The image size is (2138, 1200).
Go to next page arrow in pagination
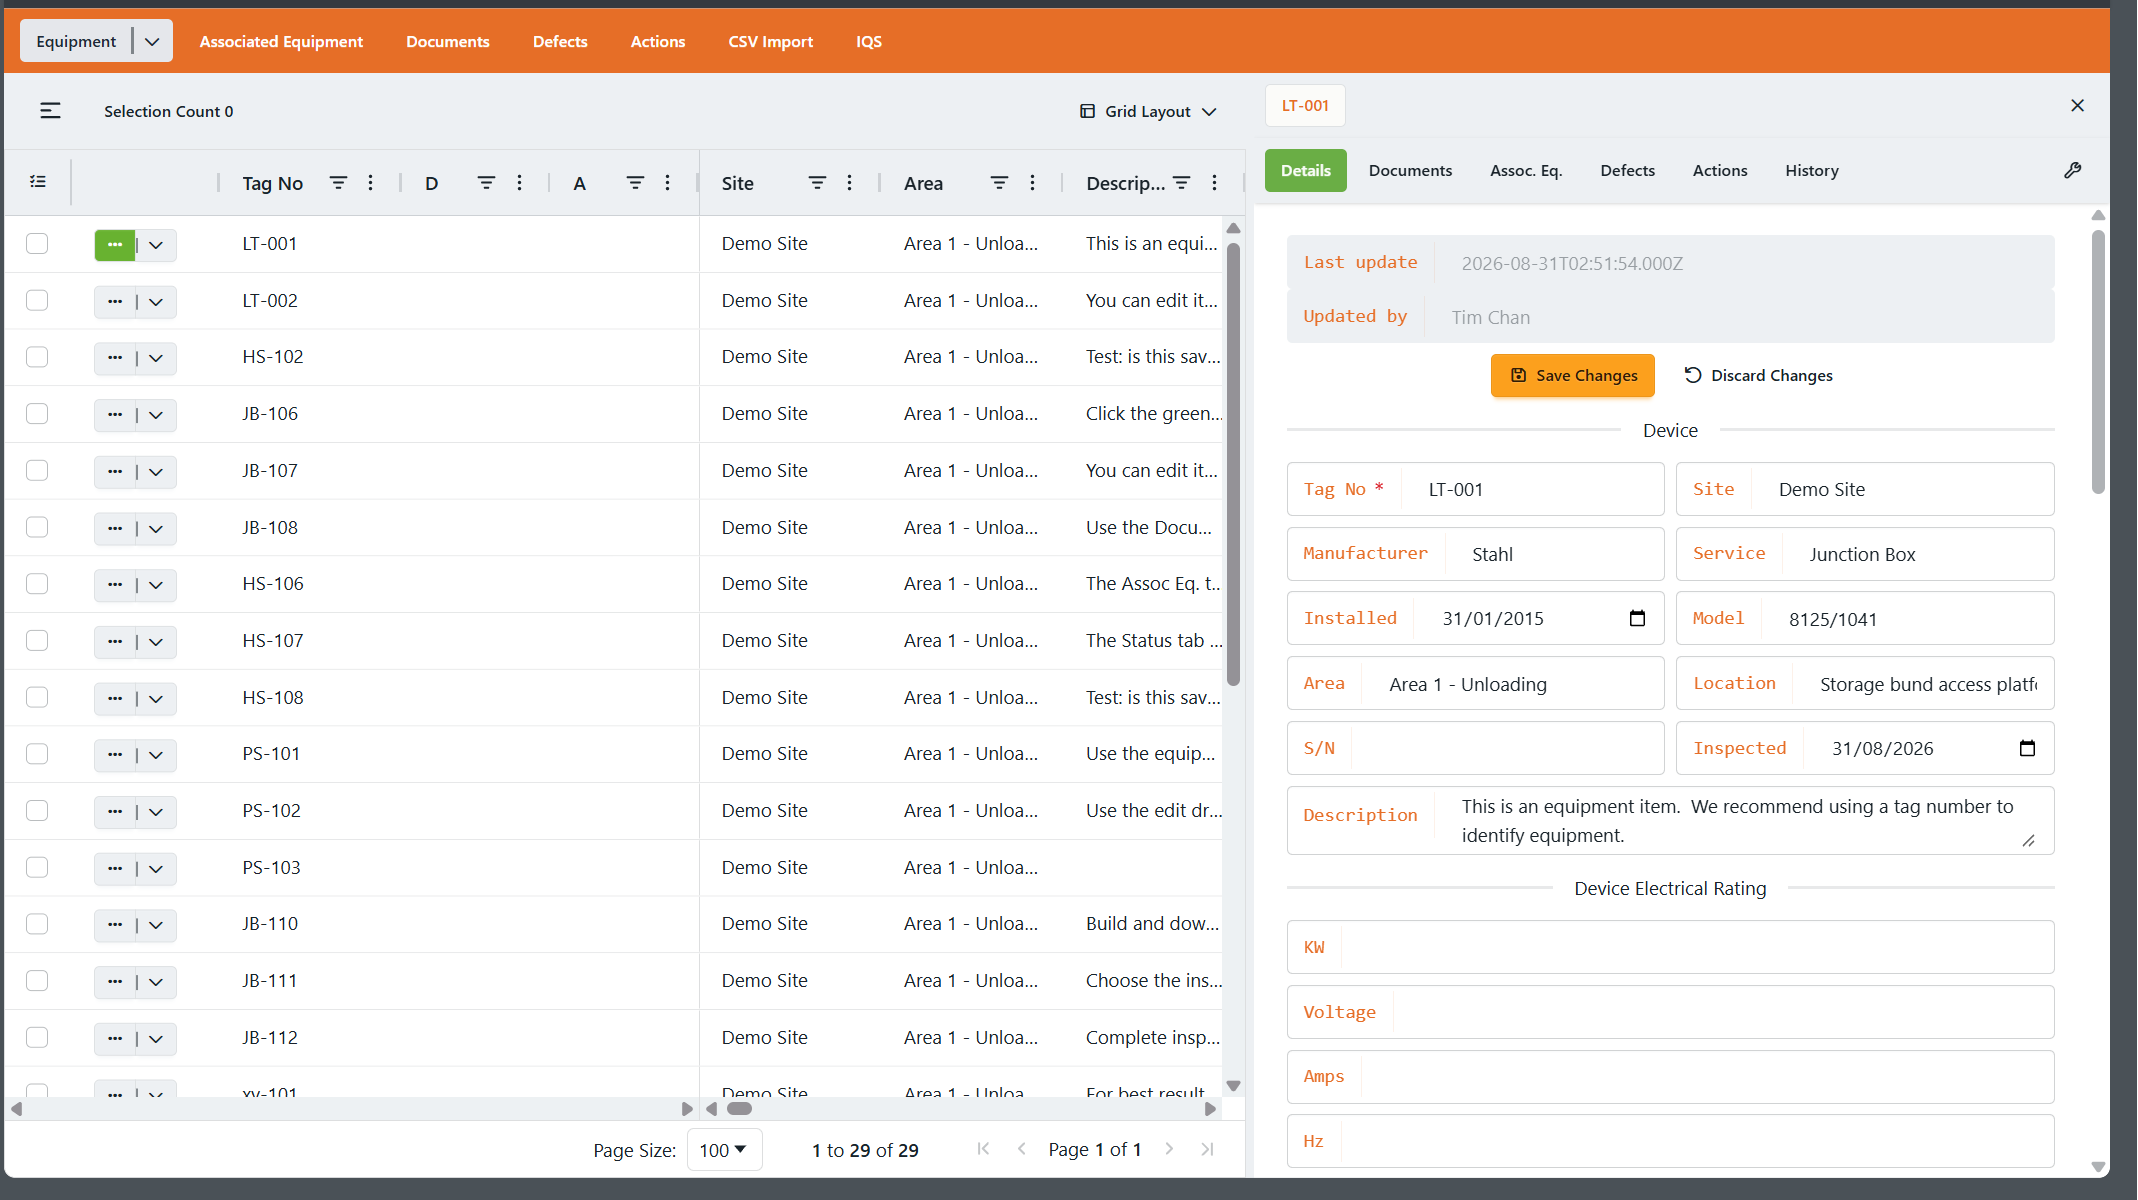(1169, 1149)
